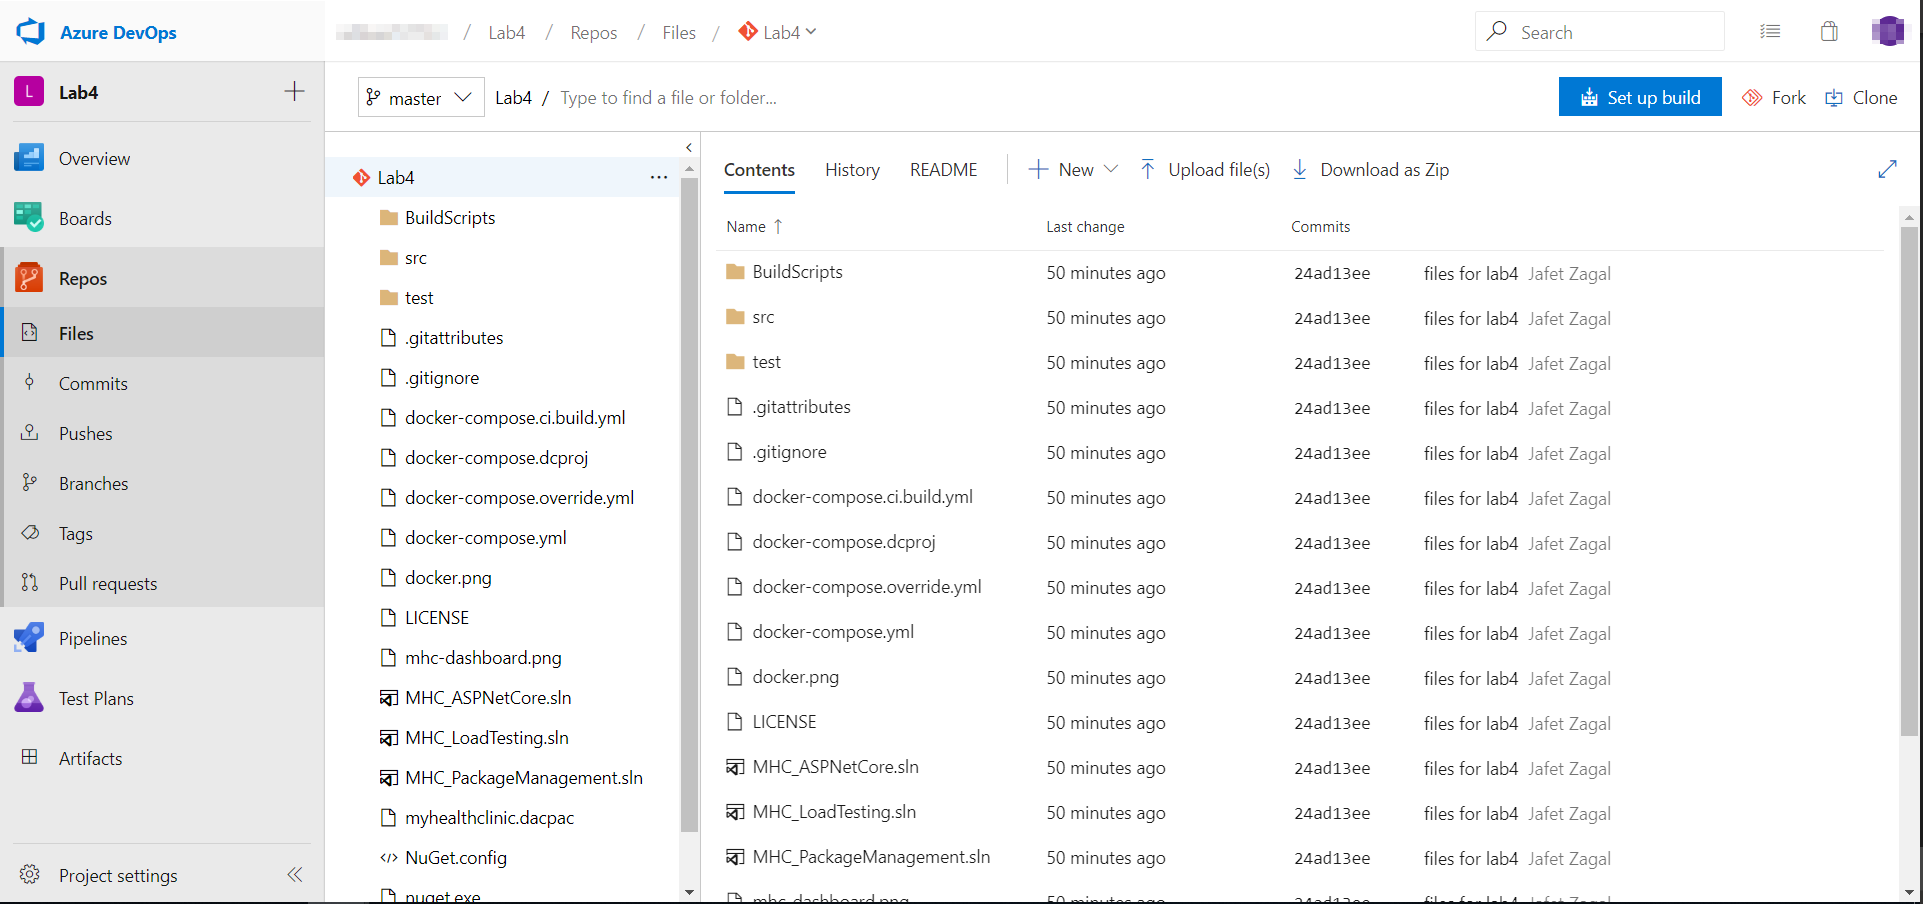Open the Lab4 repository selector dropdown

[777, 32]
